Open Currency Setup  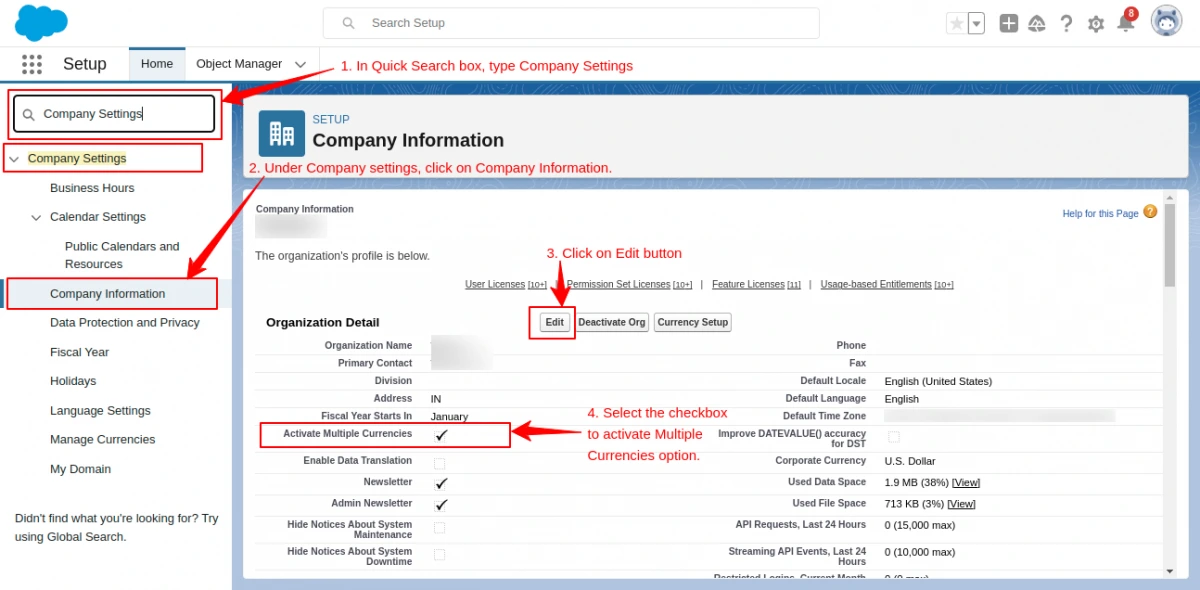tap(692, 322)
